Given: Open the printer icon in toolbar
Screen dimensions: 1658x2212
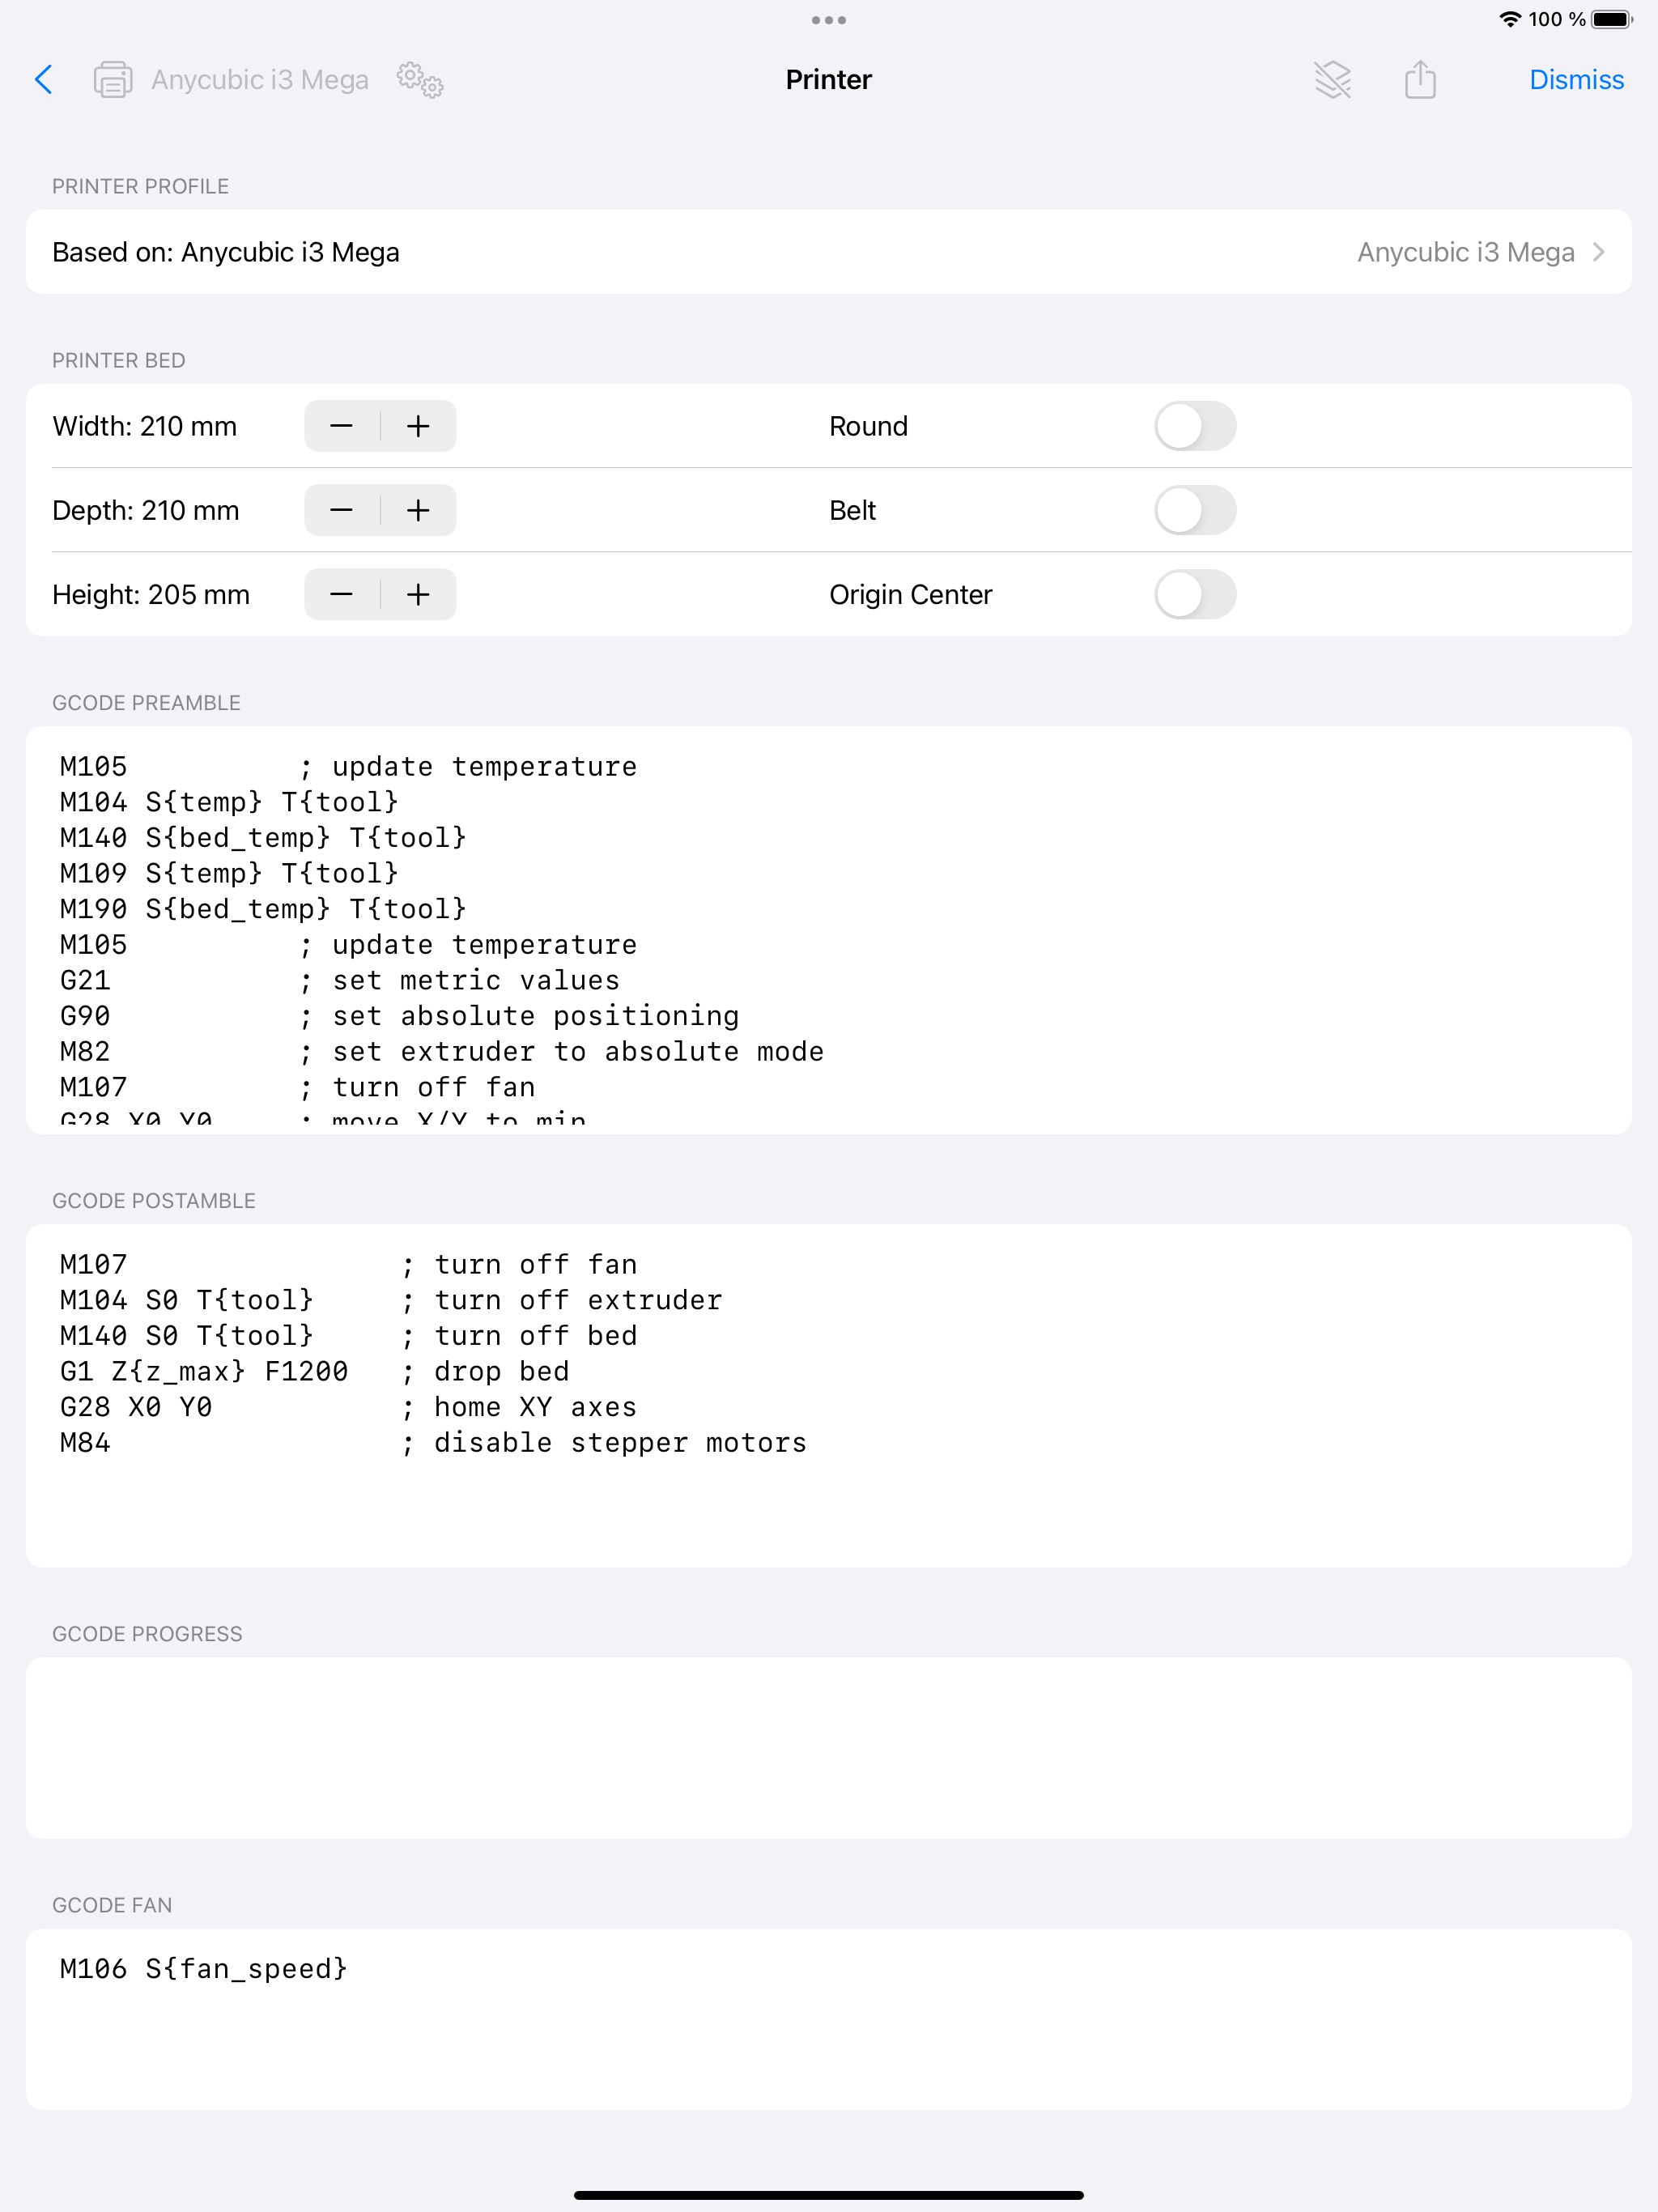Looking at the screenshot, I should click(x=112, y=80).
